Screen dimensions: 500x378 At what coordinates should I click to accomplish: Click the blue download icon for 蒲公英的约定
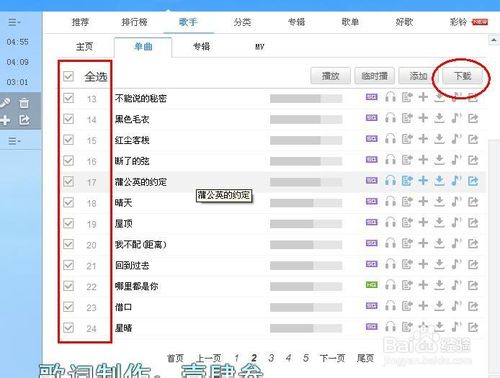click(x=439, y=181)
